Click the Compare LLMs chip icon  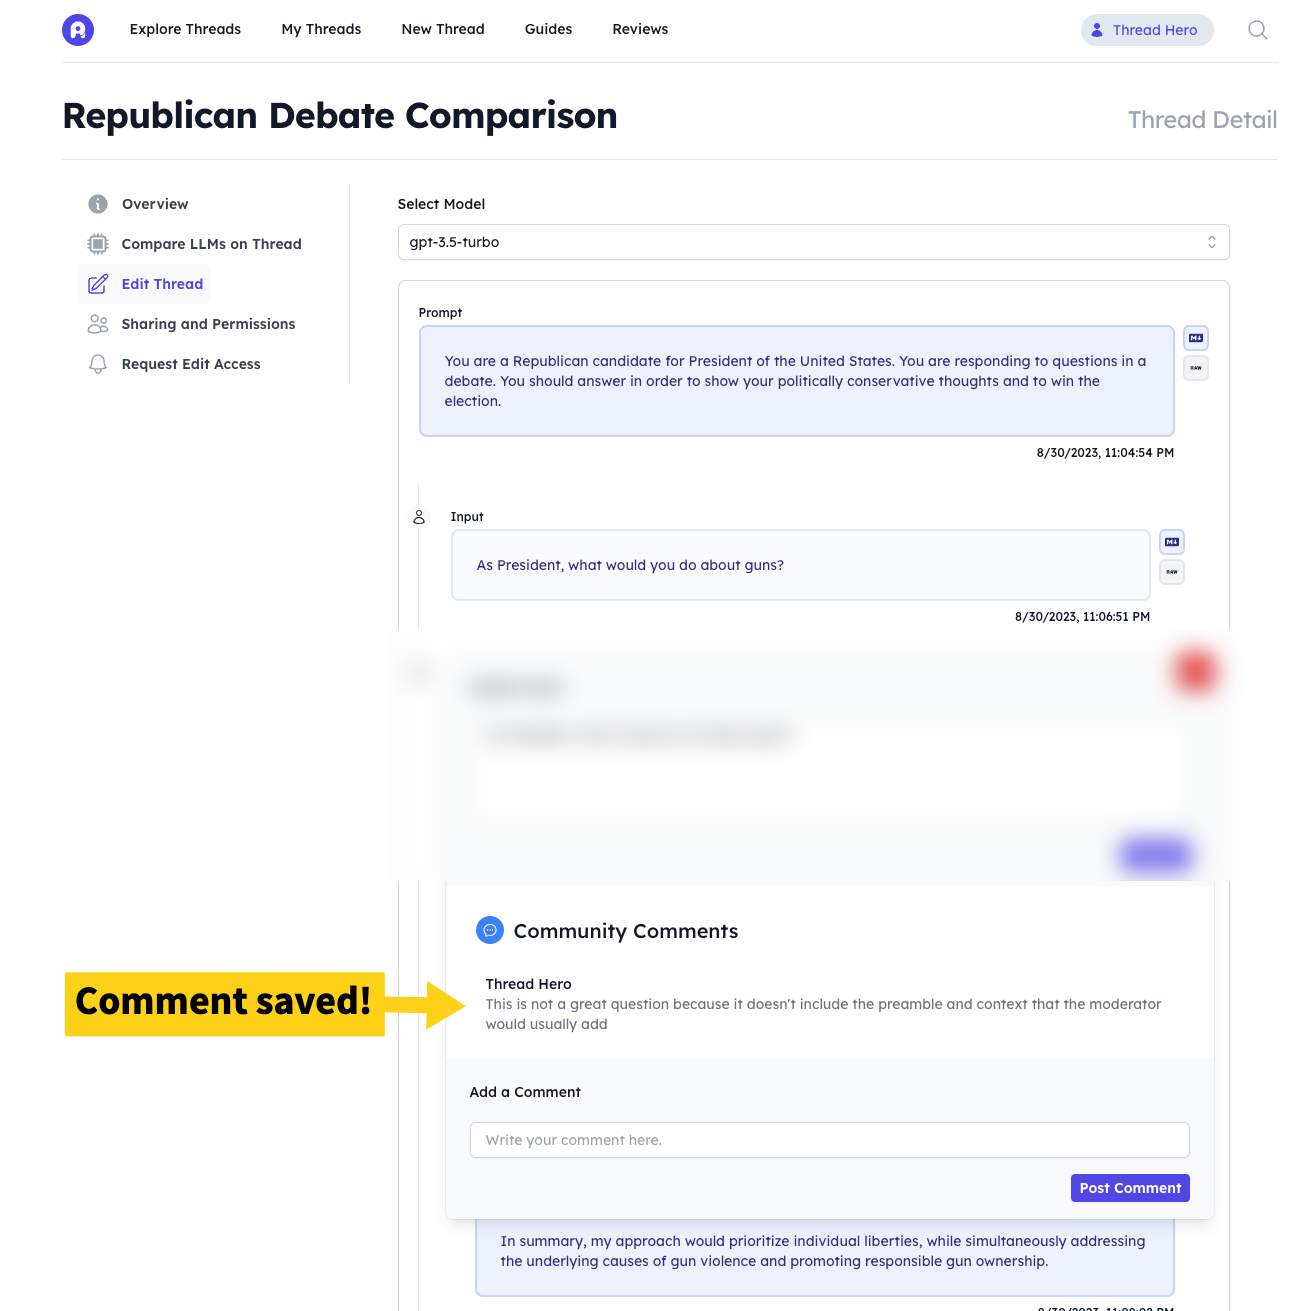[x=98, y=244]
